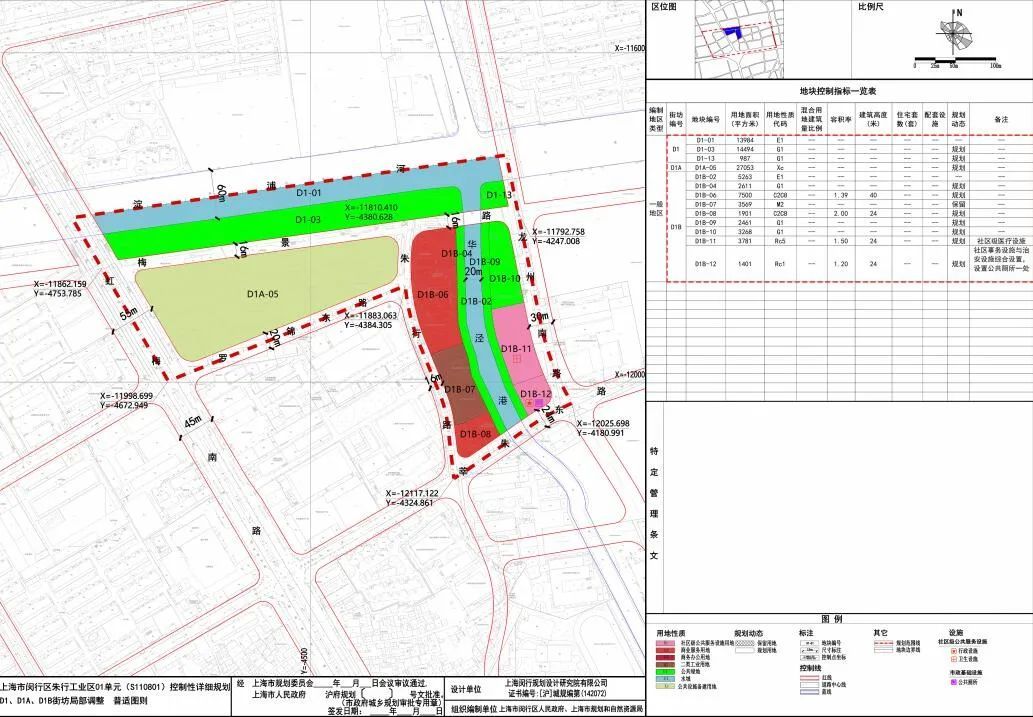This screenshot has width=1033, height=717.
Task: Click the 特定管理条文 vertical heading
Action: (x=654, y=503)
